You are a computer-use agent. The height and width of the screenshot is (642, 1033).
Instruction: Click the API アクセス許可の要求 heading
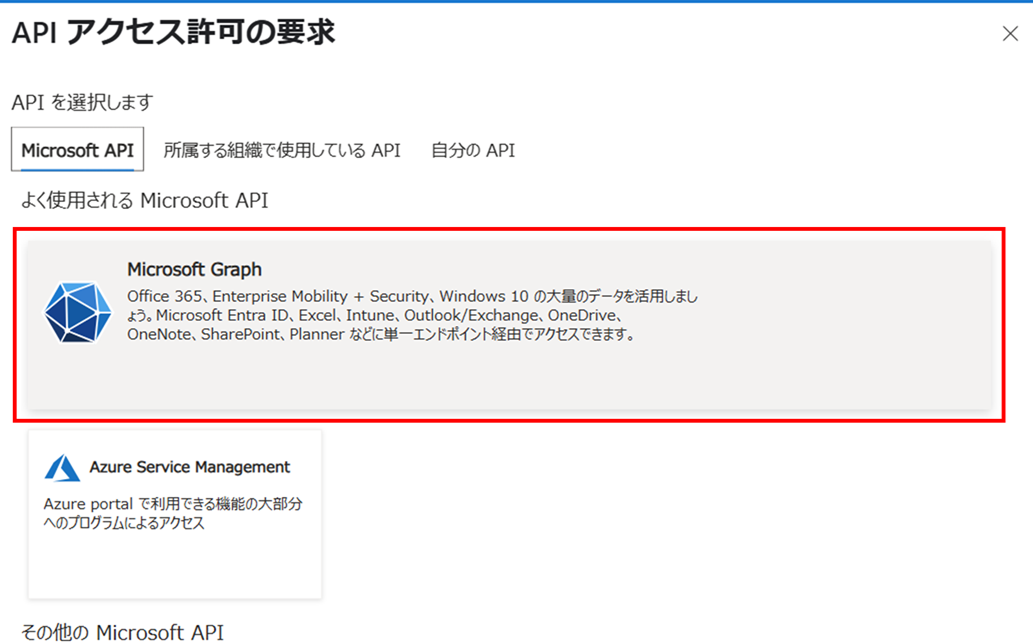pyautogui.click(x=174, y=32)
